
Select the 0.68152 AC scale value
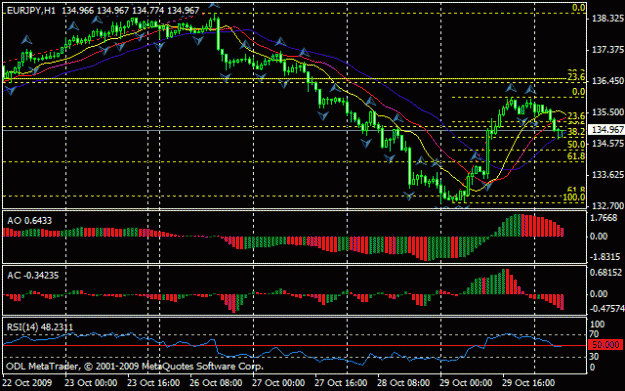pos(605,273)
